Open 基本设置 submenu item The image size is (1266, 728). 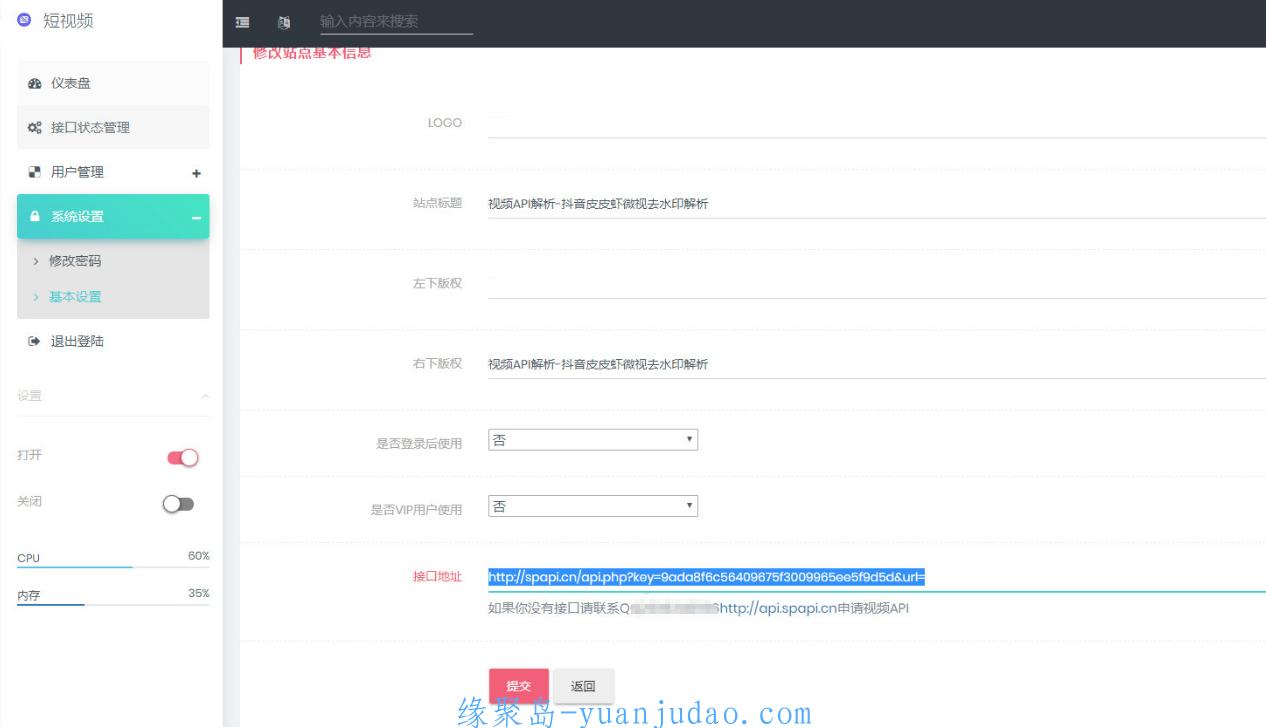point(75,296)
